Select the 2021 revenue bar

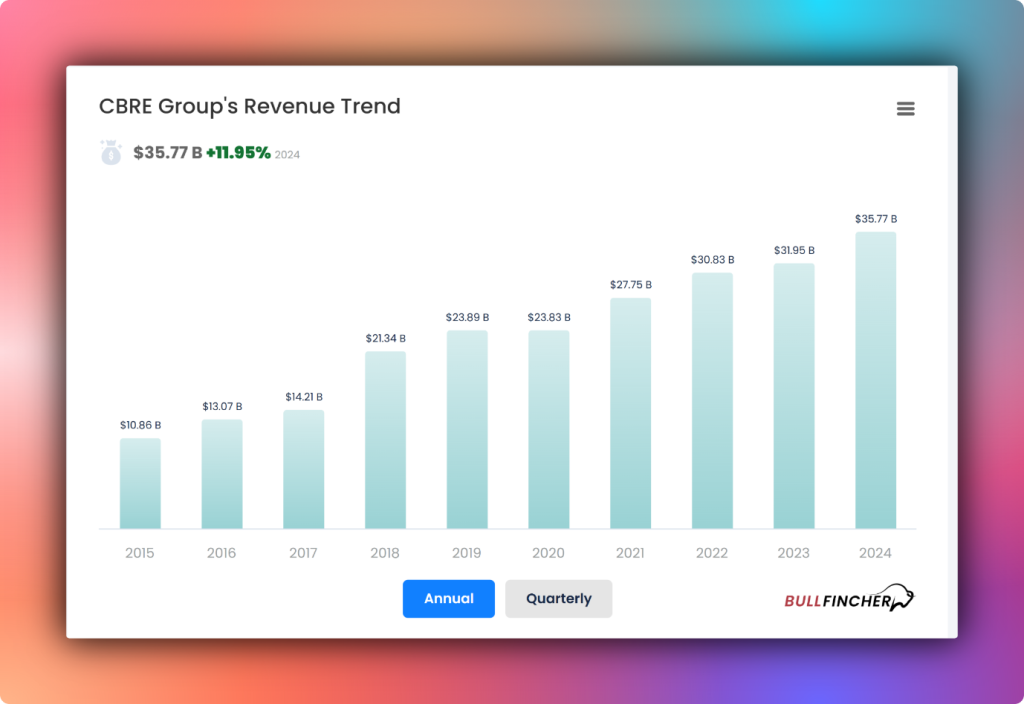(631, 413)
